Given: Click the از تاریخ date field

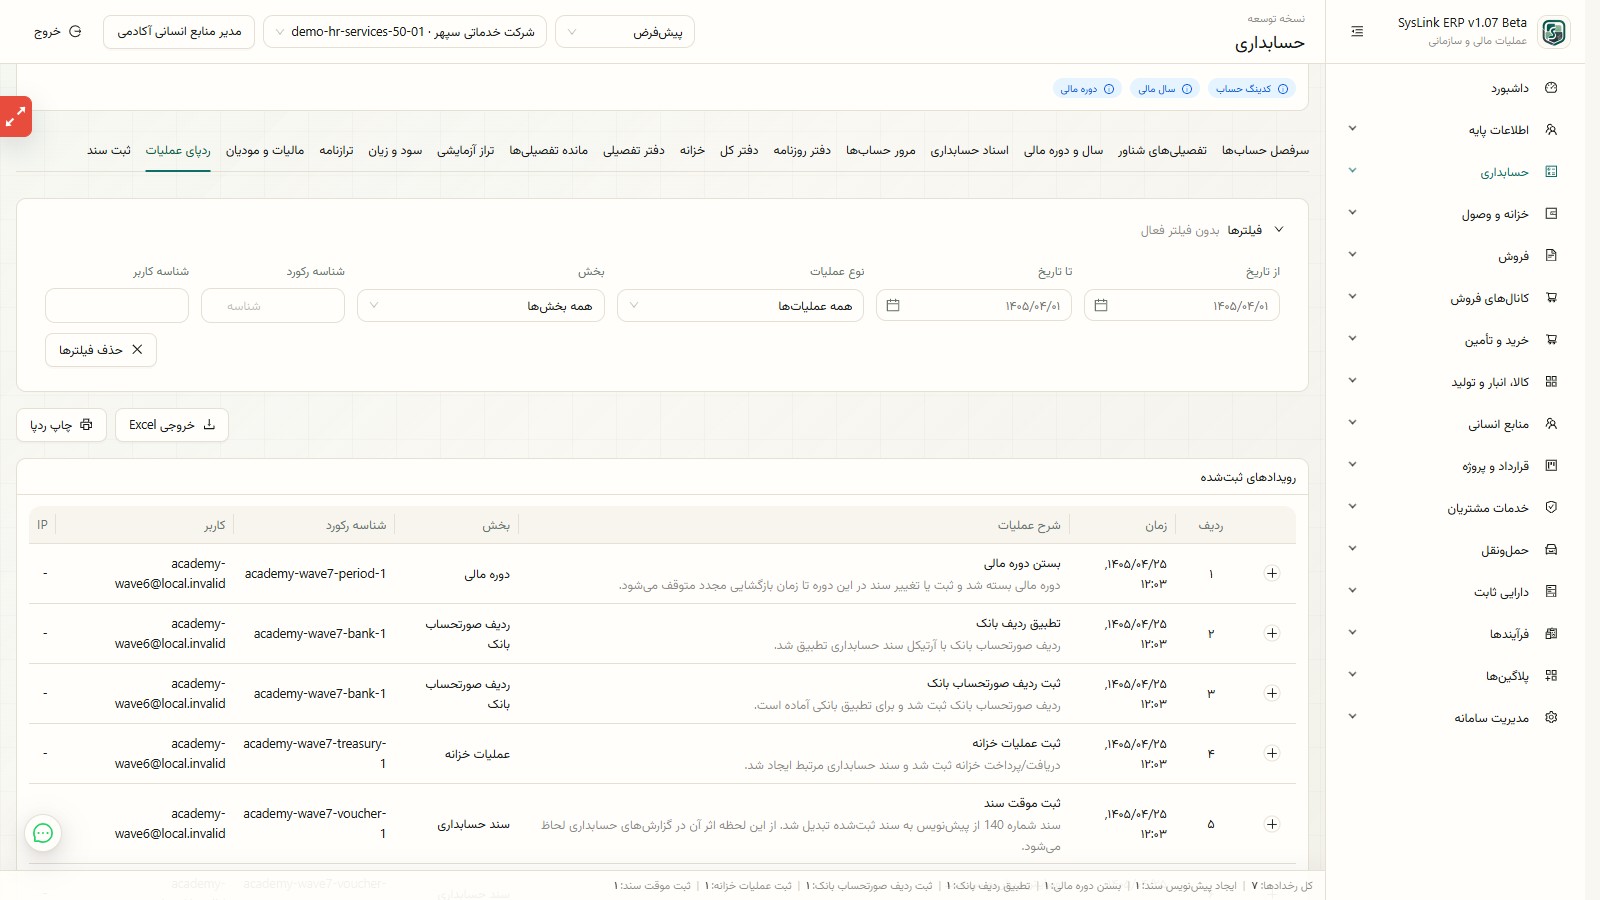Looking at the screenshot, I should [1182, 305].
